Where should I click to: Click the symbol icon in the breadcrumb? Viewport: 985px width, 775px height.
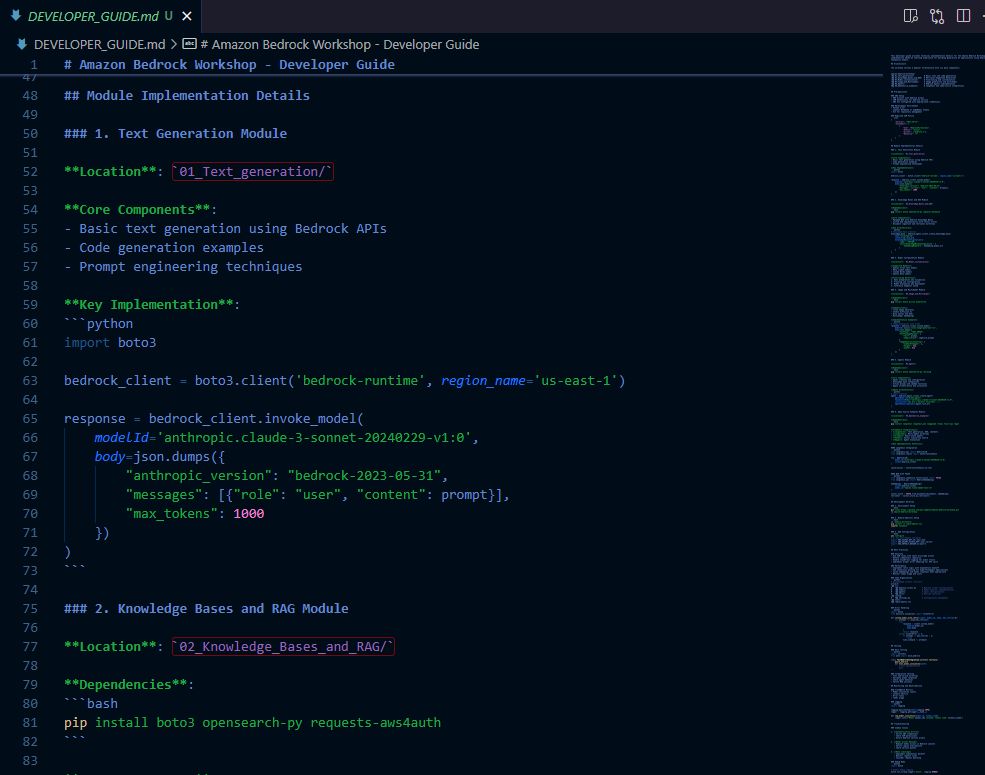[189, 44]
